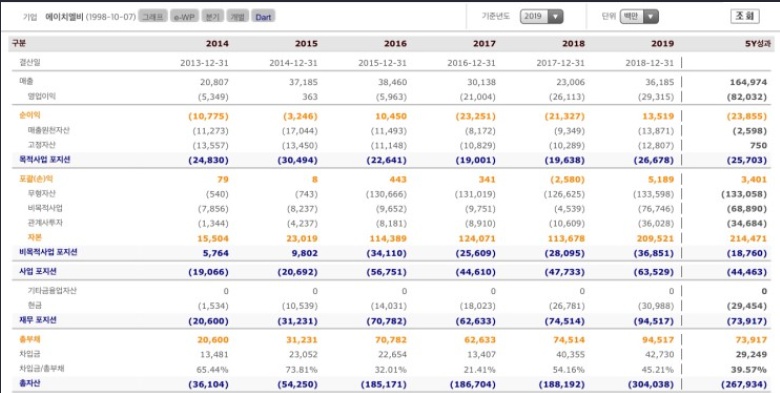Select the 매출원천자산 row label
The height and width of the screenshot is (393, 780).
[x=49, y=130]
